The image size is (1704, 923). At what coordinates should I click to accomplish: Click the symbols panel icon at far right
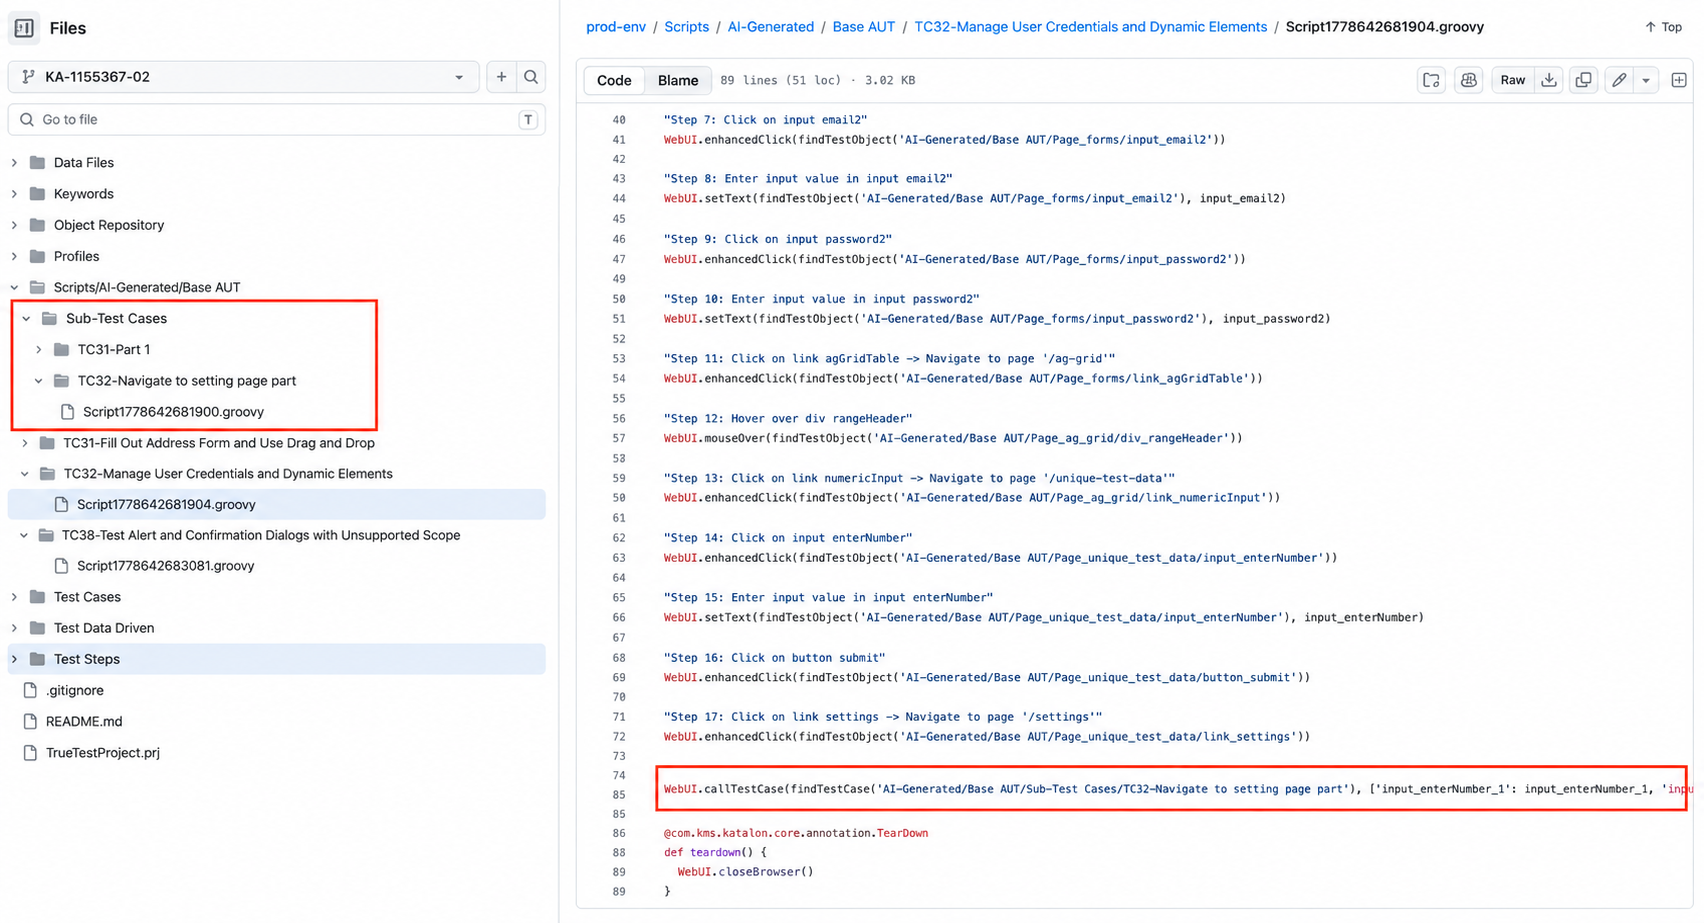coord(1679,80)
